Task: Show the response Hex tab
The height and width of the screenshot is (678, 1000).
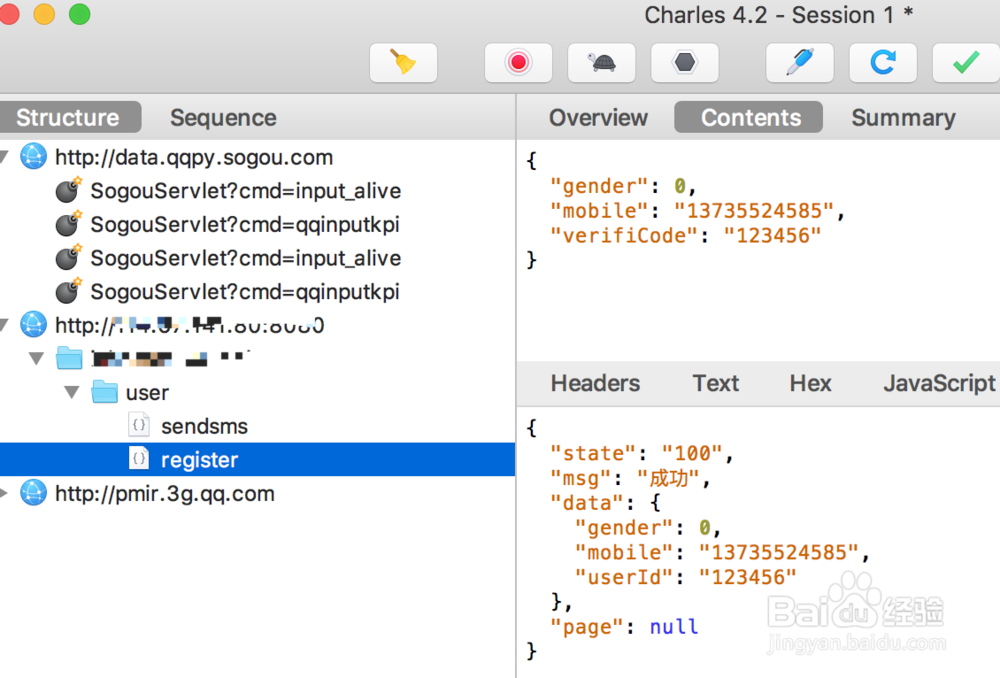Action: (810, 383)
